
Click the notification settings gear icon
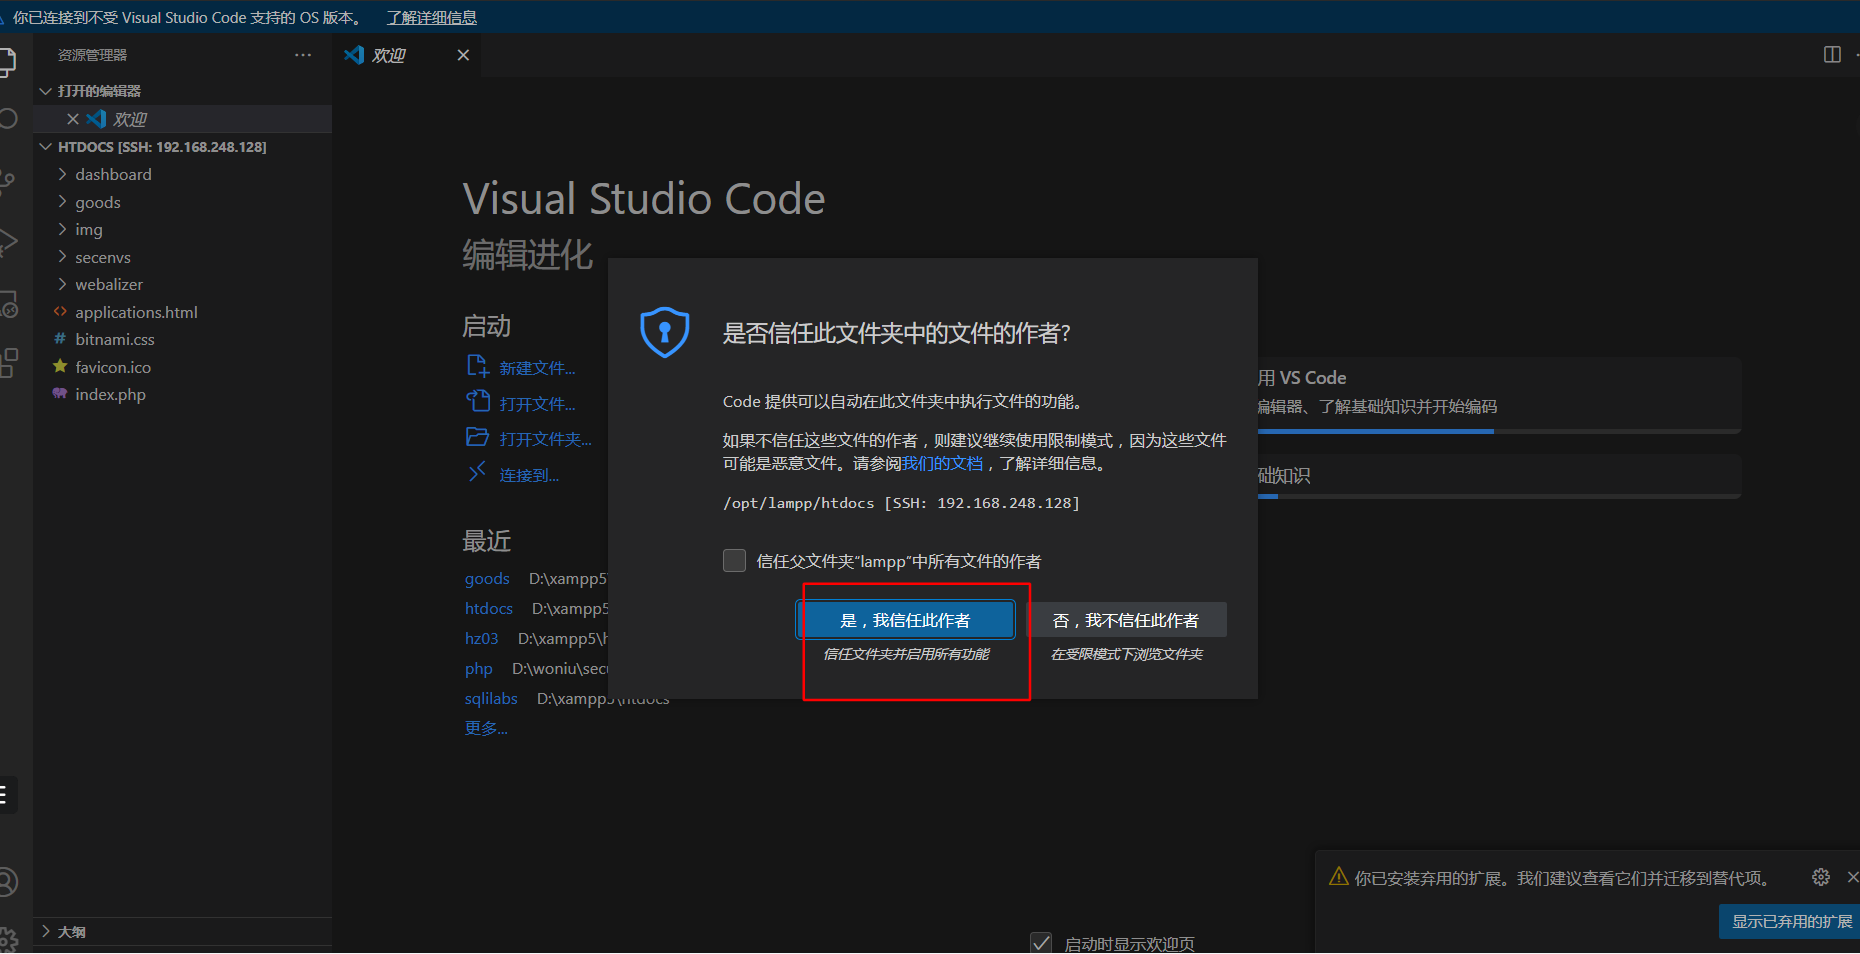1821,877
